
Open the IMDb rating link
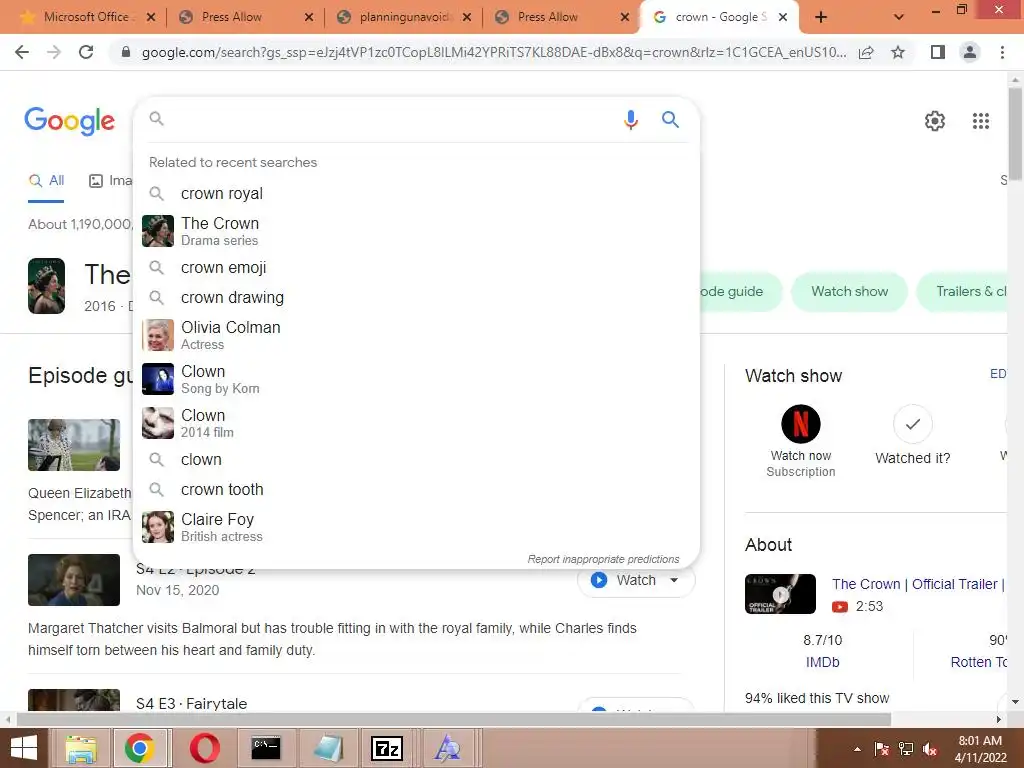(x=822, y=662)
